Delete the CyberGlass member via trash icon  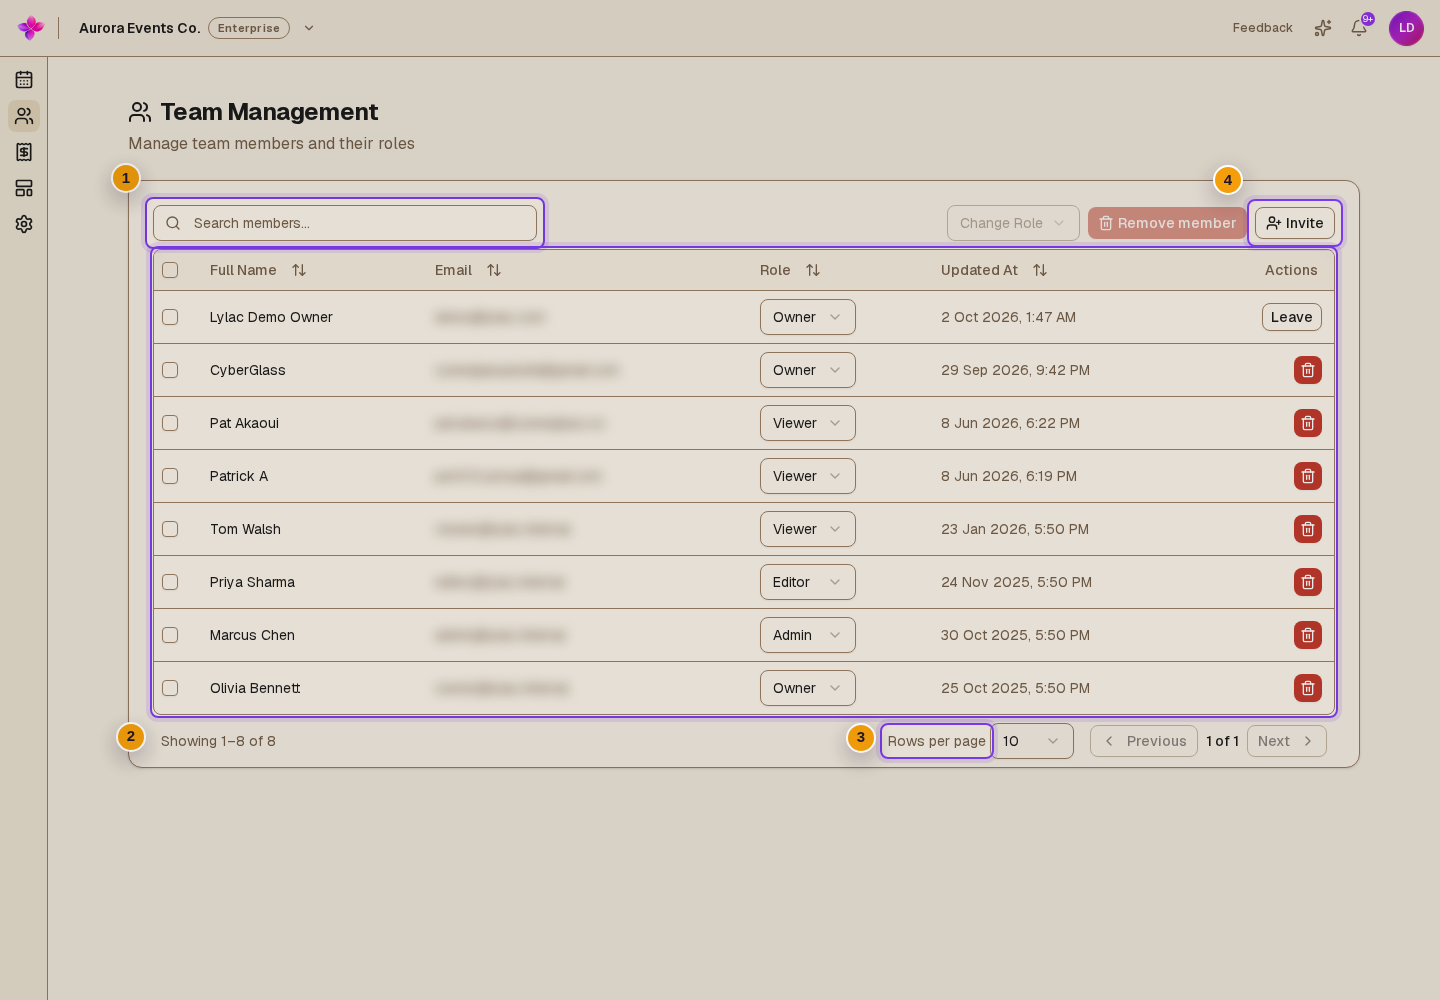tap(1308, 370)
